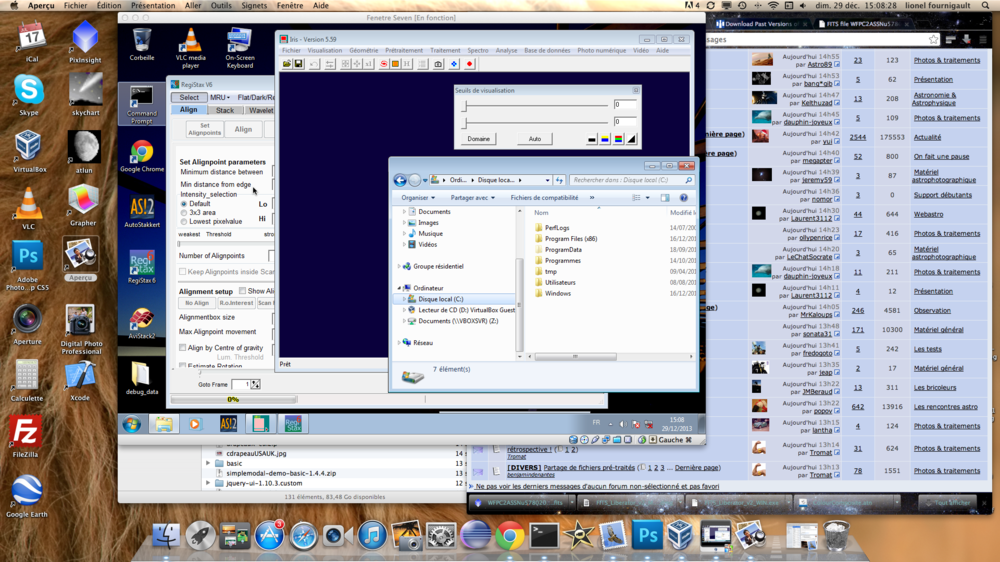Viewport: 1000px width, 562px height.
Task: Click the Explorer search field
Action: [631, 181]
